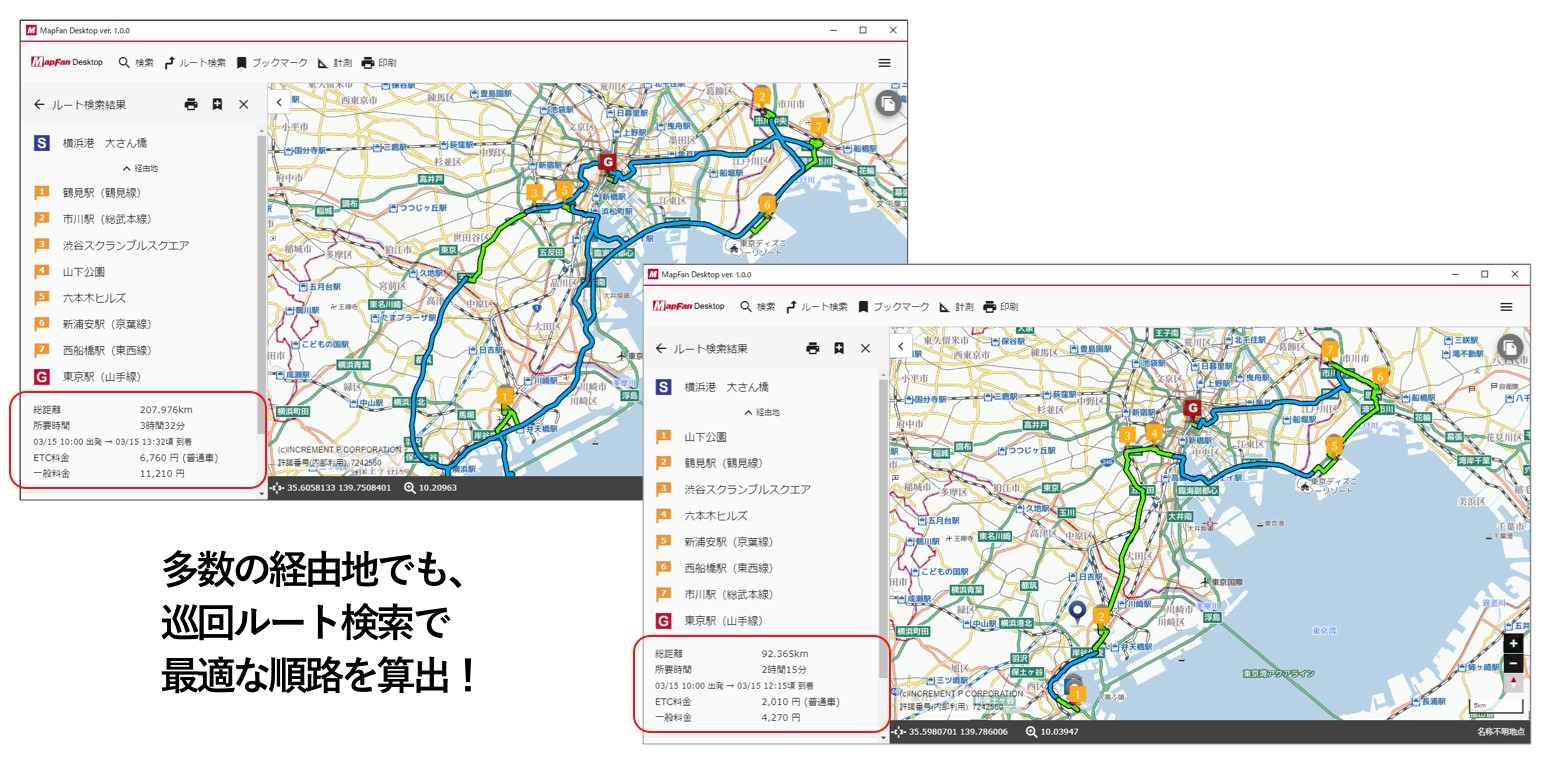
Task: Select waypoint 3 渋谷スクランブルスクエア in front window
Action: [x=733, y=489]
